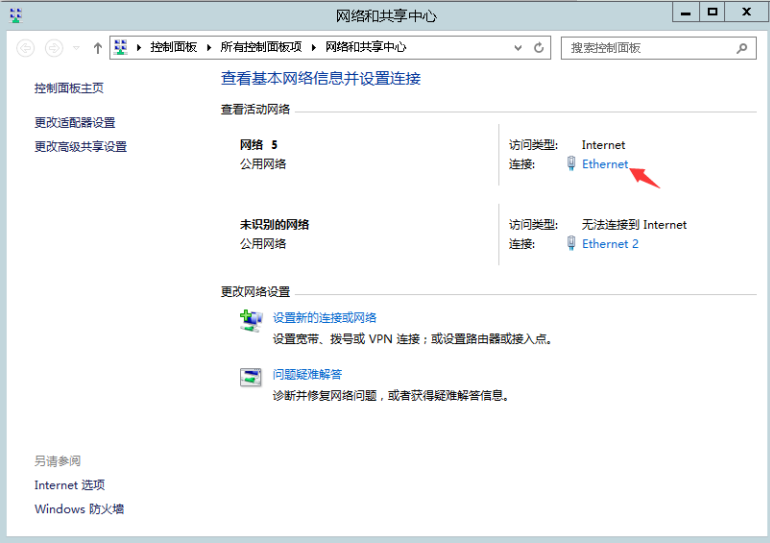
Task: Select 控制面板 in the breadcrumb path
Action: [x=173, y=47]
